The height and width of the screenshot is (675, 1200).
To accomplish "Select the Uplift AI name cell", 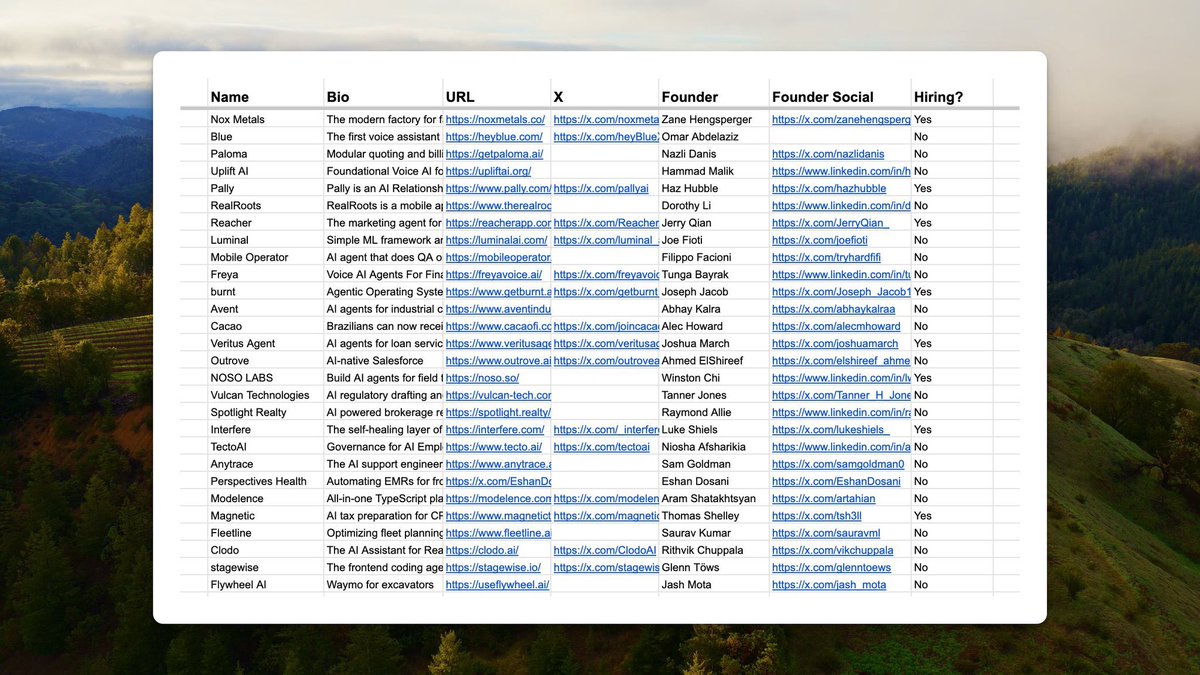I will (x=265, y=171).
